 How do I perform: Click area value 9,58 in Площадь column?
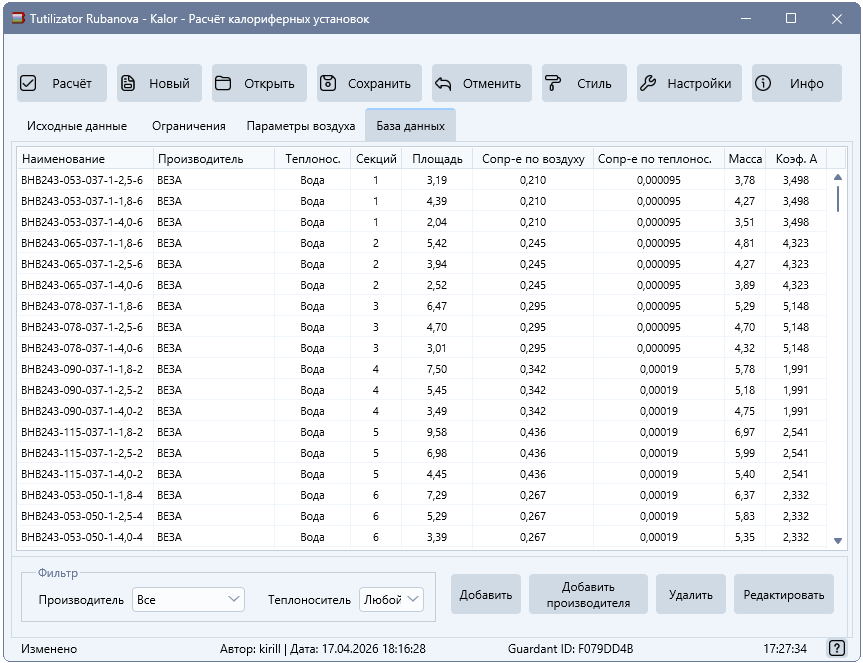(437, 432)
